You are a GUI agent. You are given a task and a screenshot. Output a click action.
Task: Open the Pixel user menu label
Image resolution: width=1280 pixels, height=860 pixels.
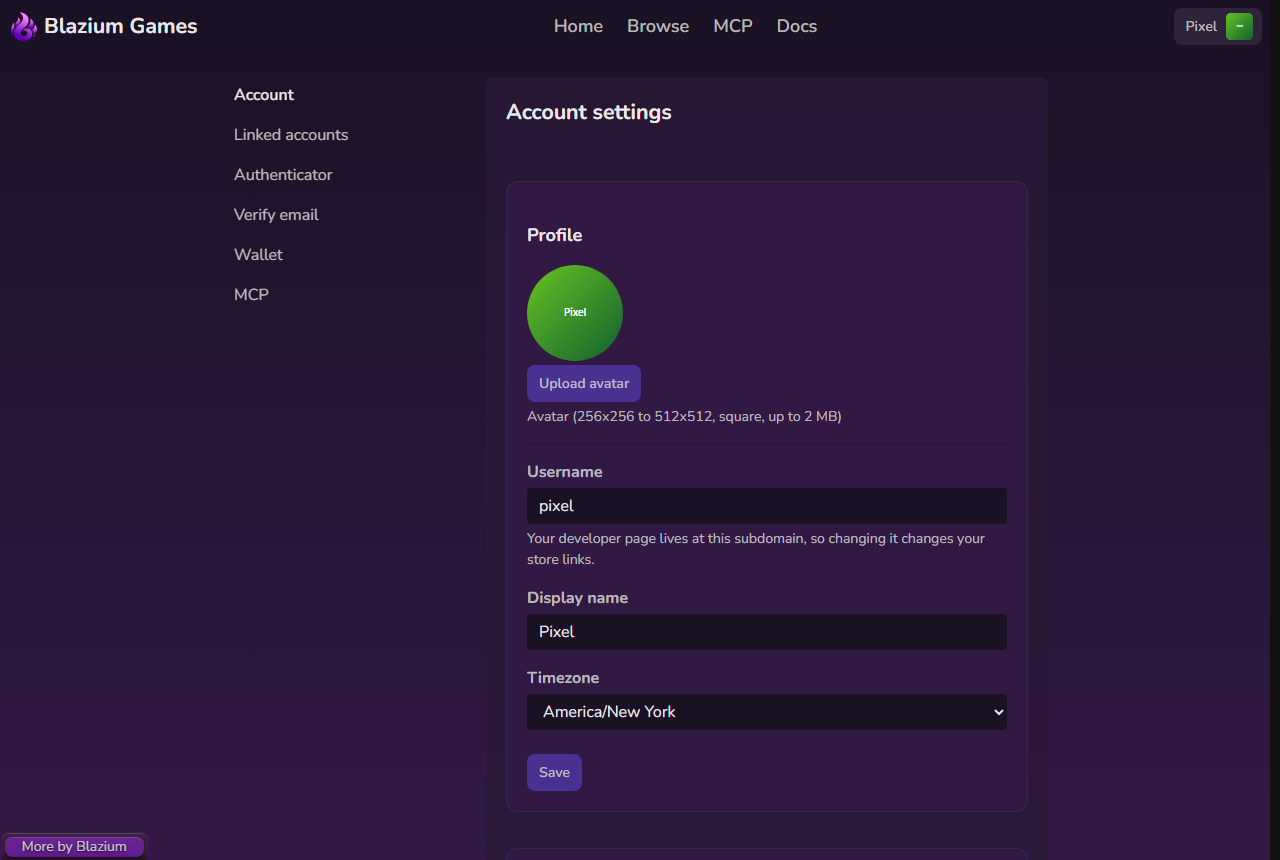(x=1201, y=27)
